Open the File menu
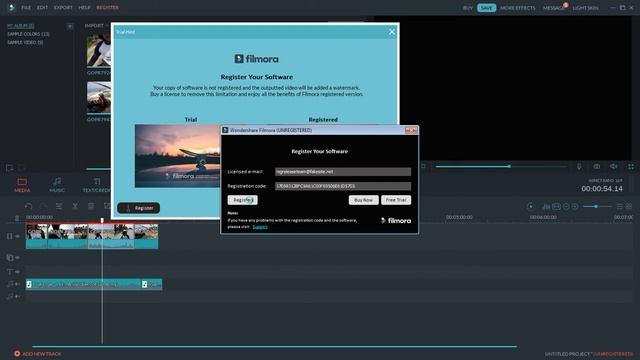640x360 pixels. point(26,7)
